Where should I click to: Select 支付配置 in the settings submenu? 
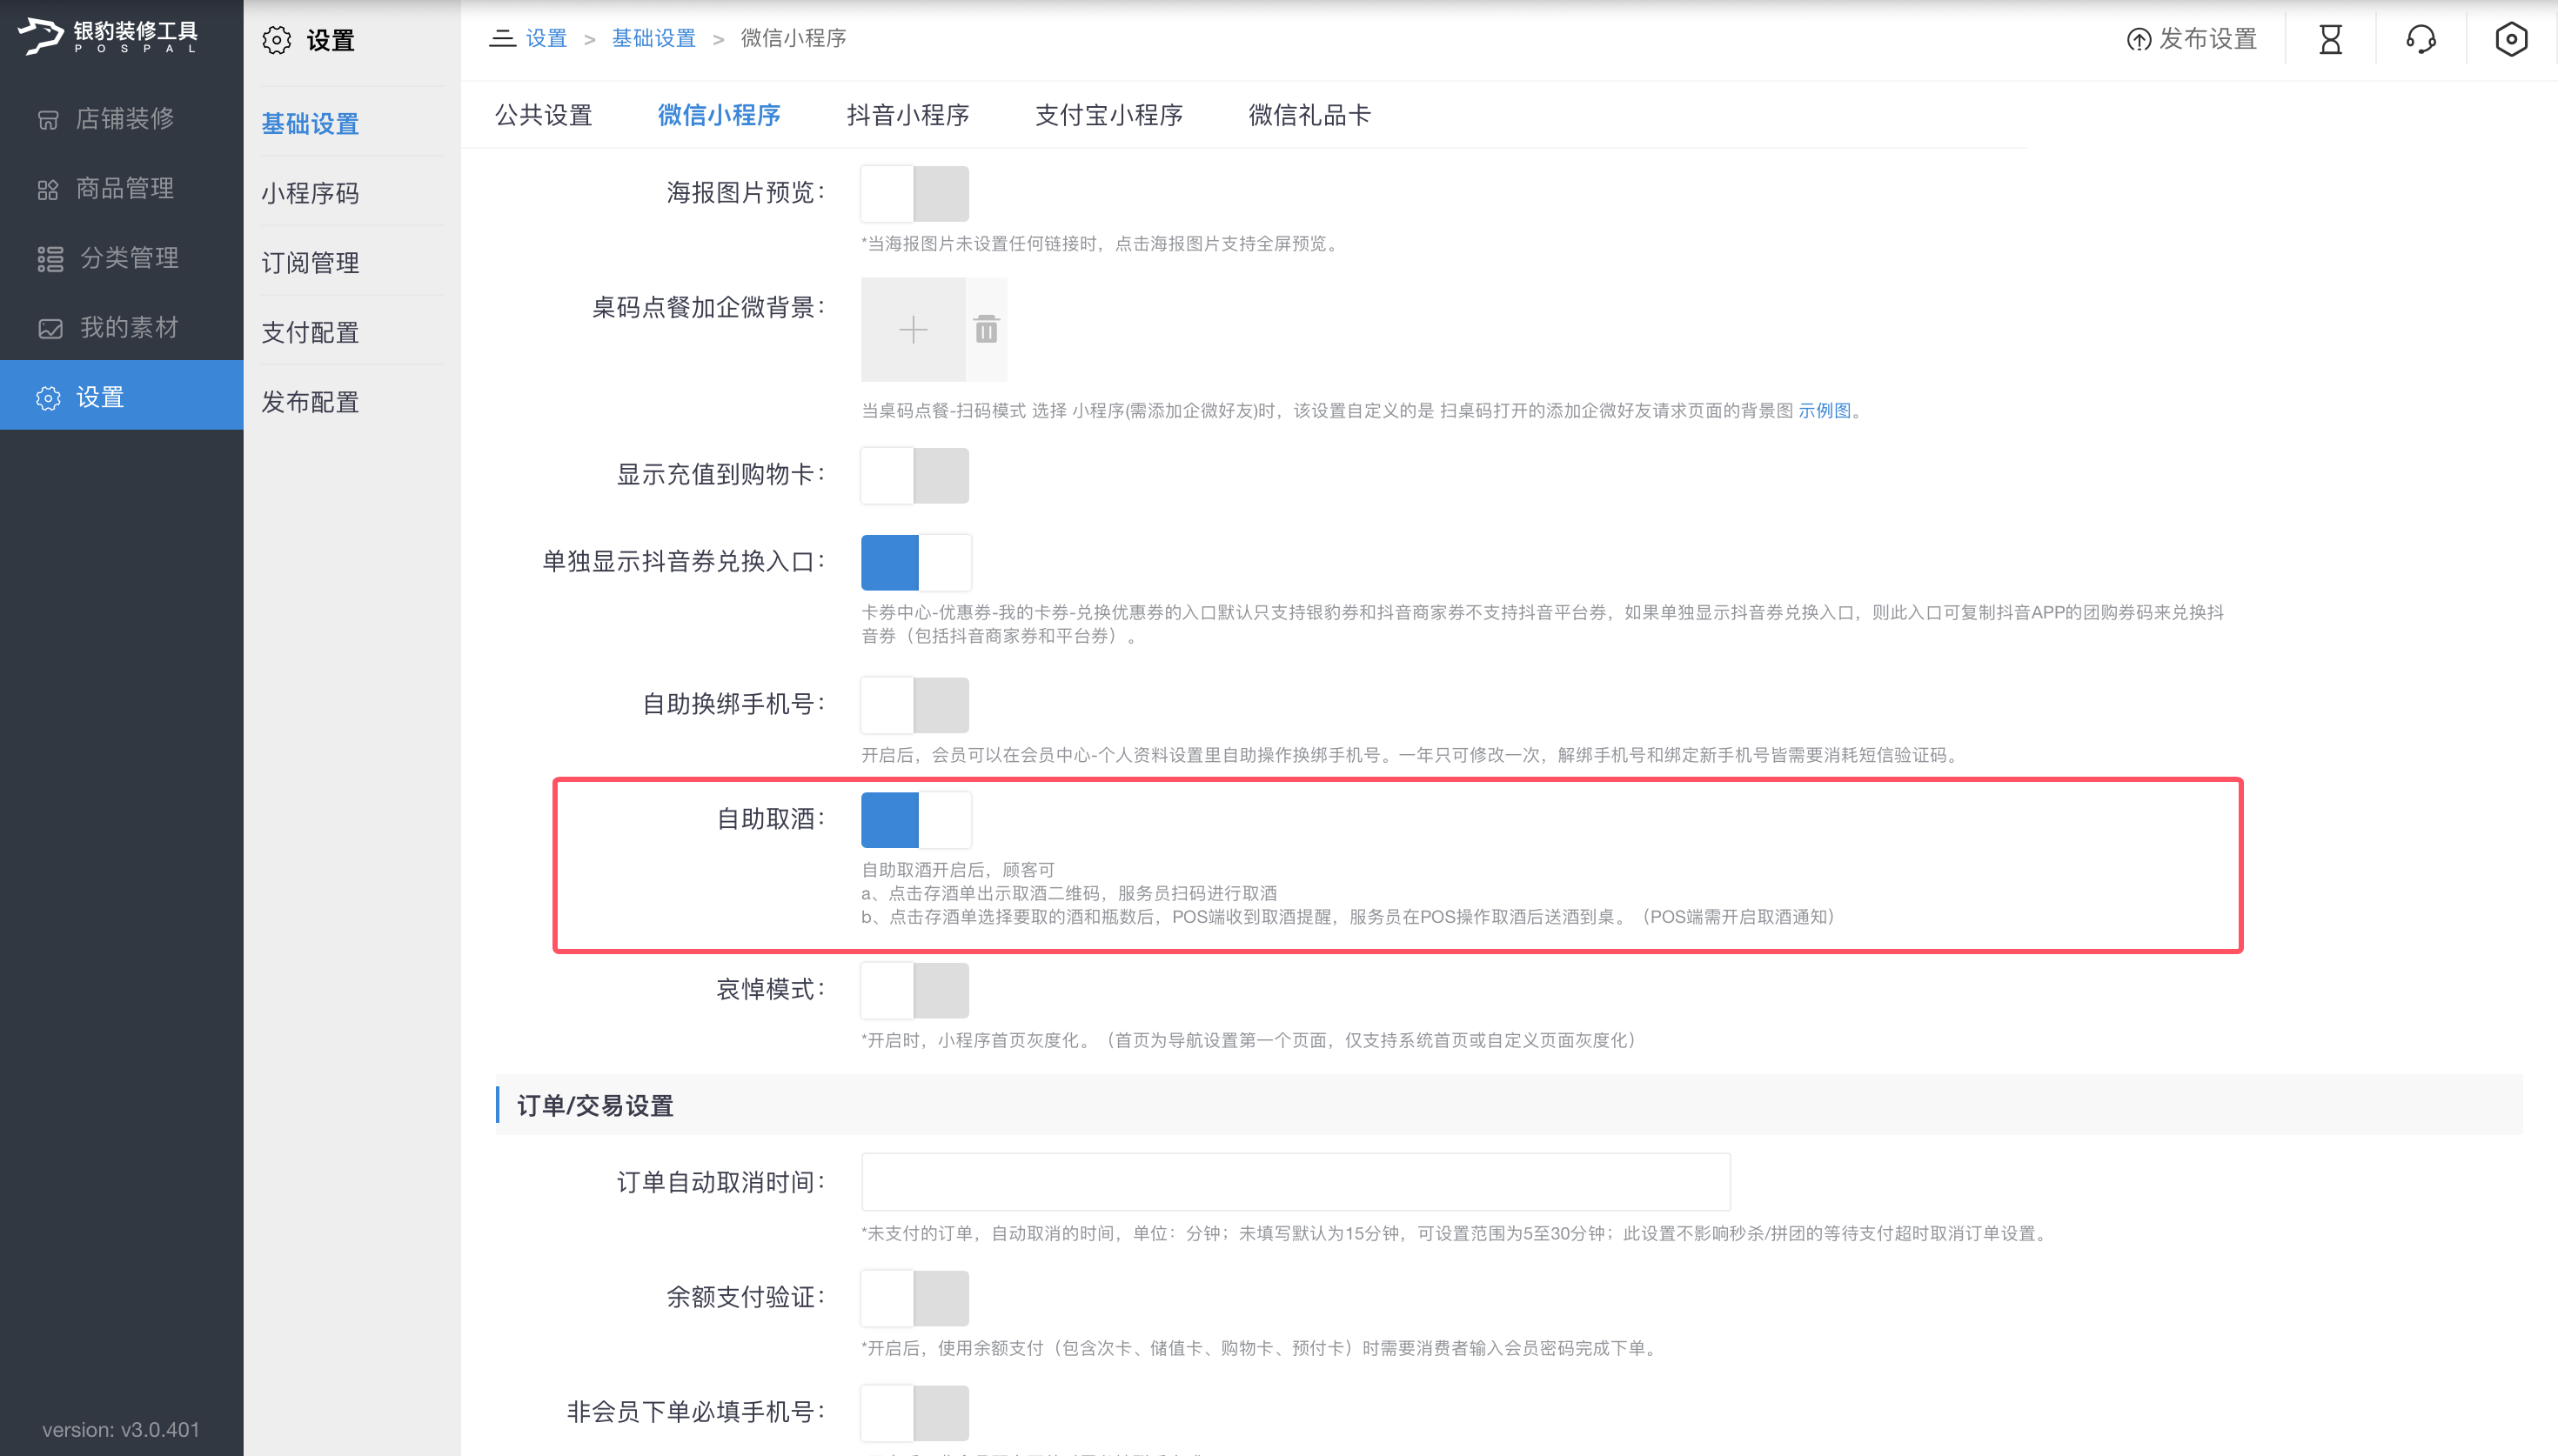[310, 332]
